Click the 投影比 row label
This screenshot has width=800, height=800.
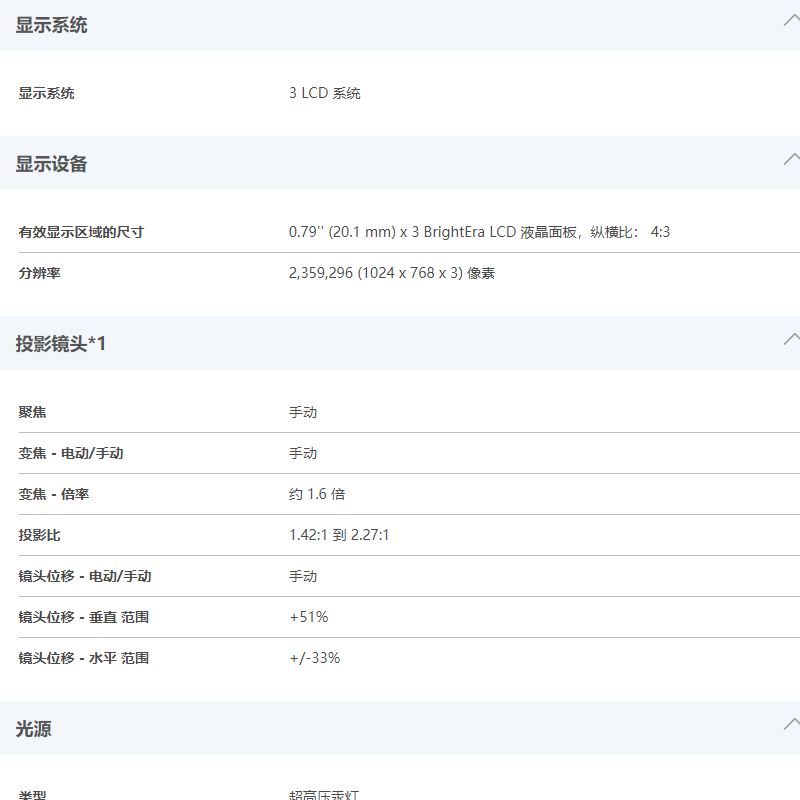point(39,535)
